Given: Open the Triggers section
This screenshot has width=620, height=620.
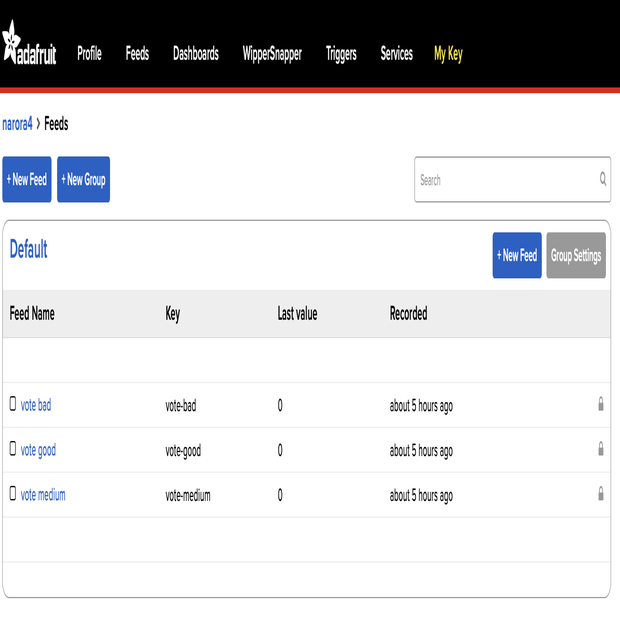Looking at the screenshot, I should coord(341,54).
